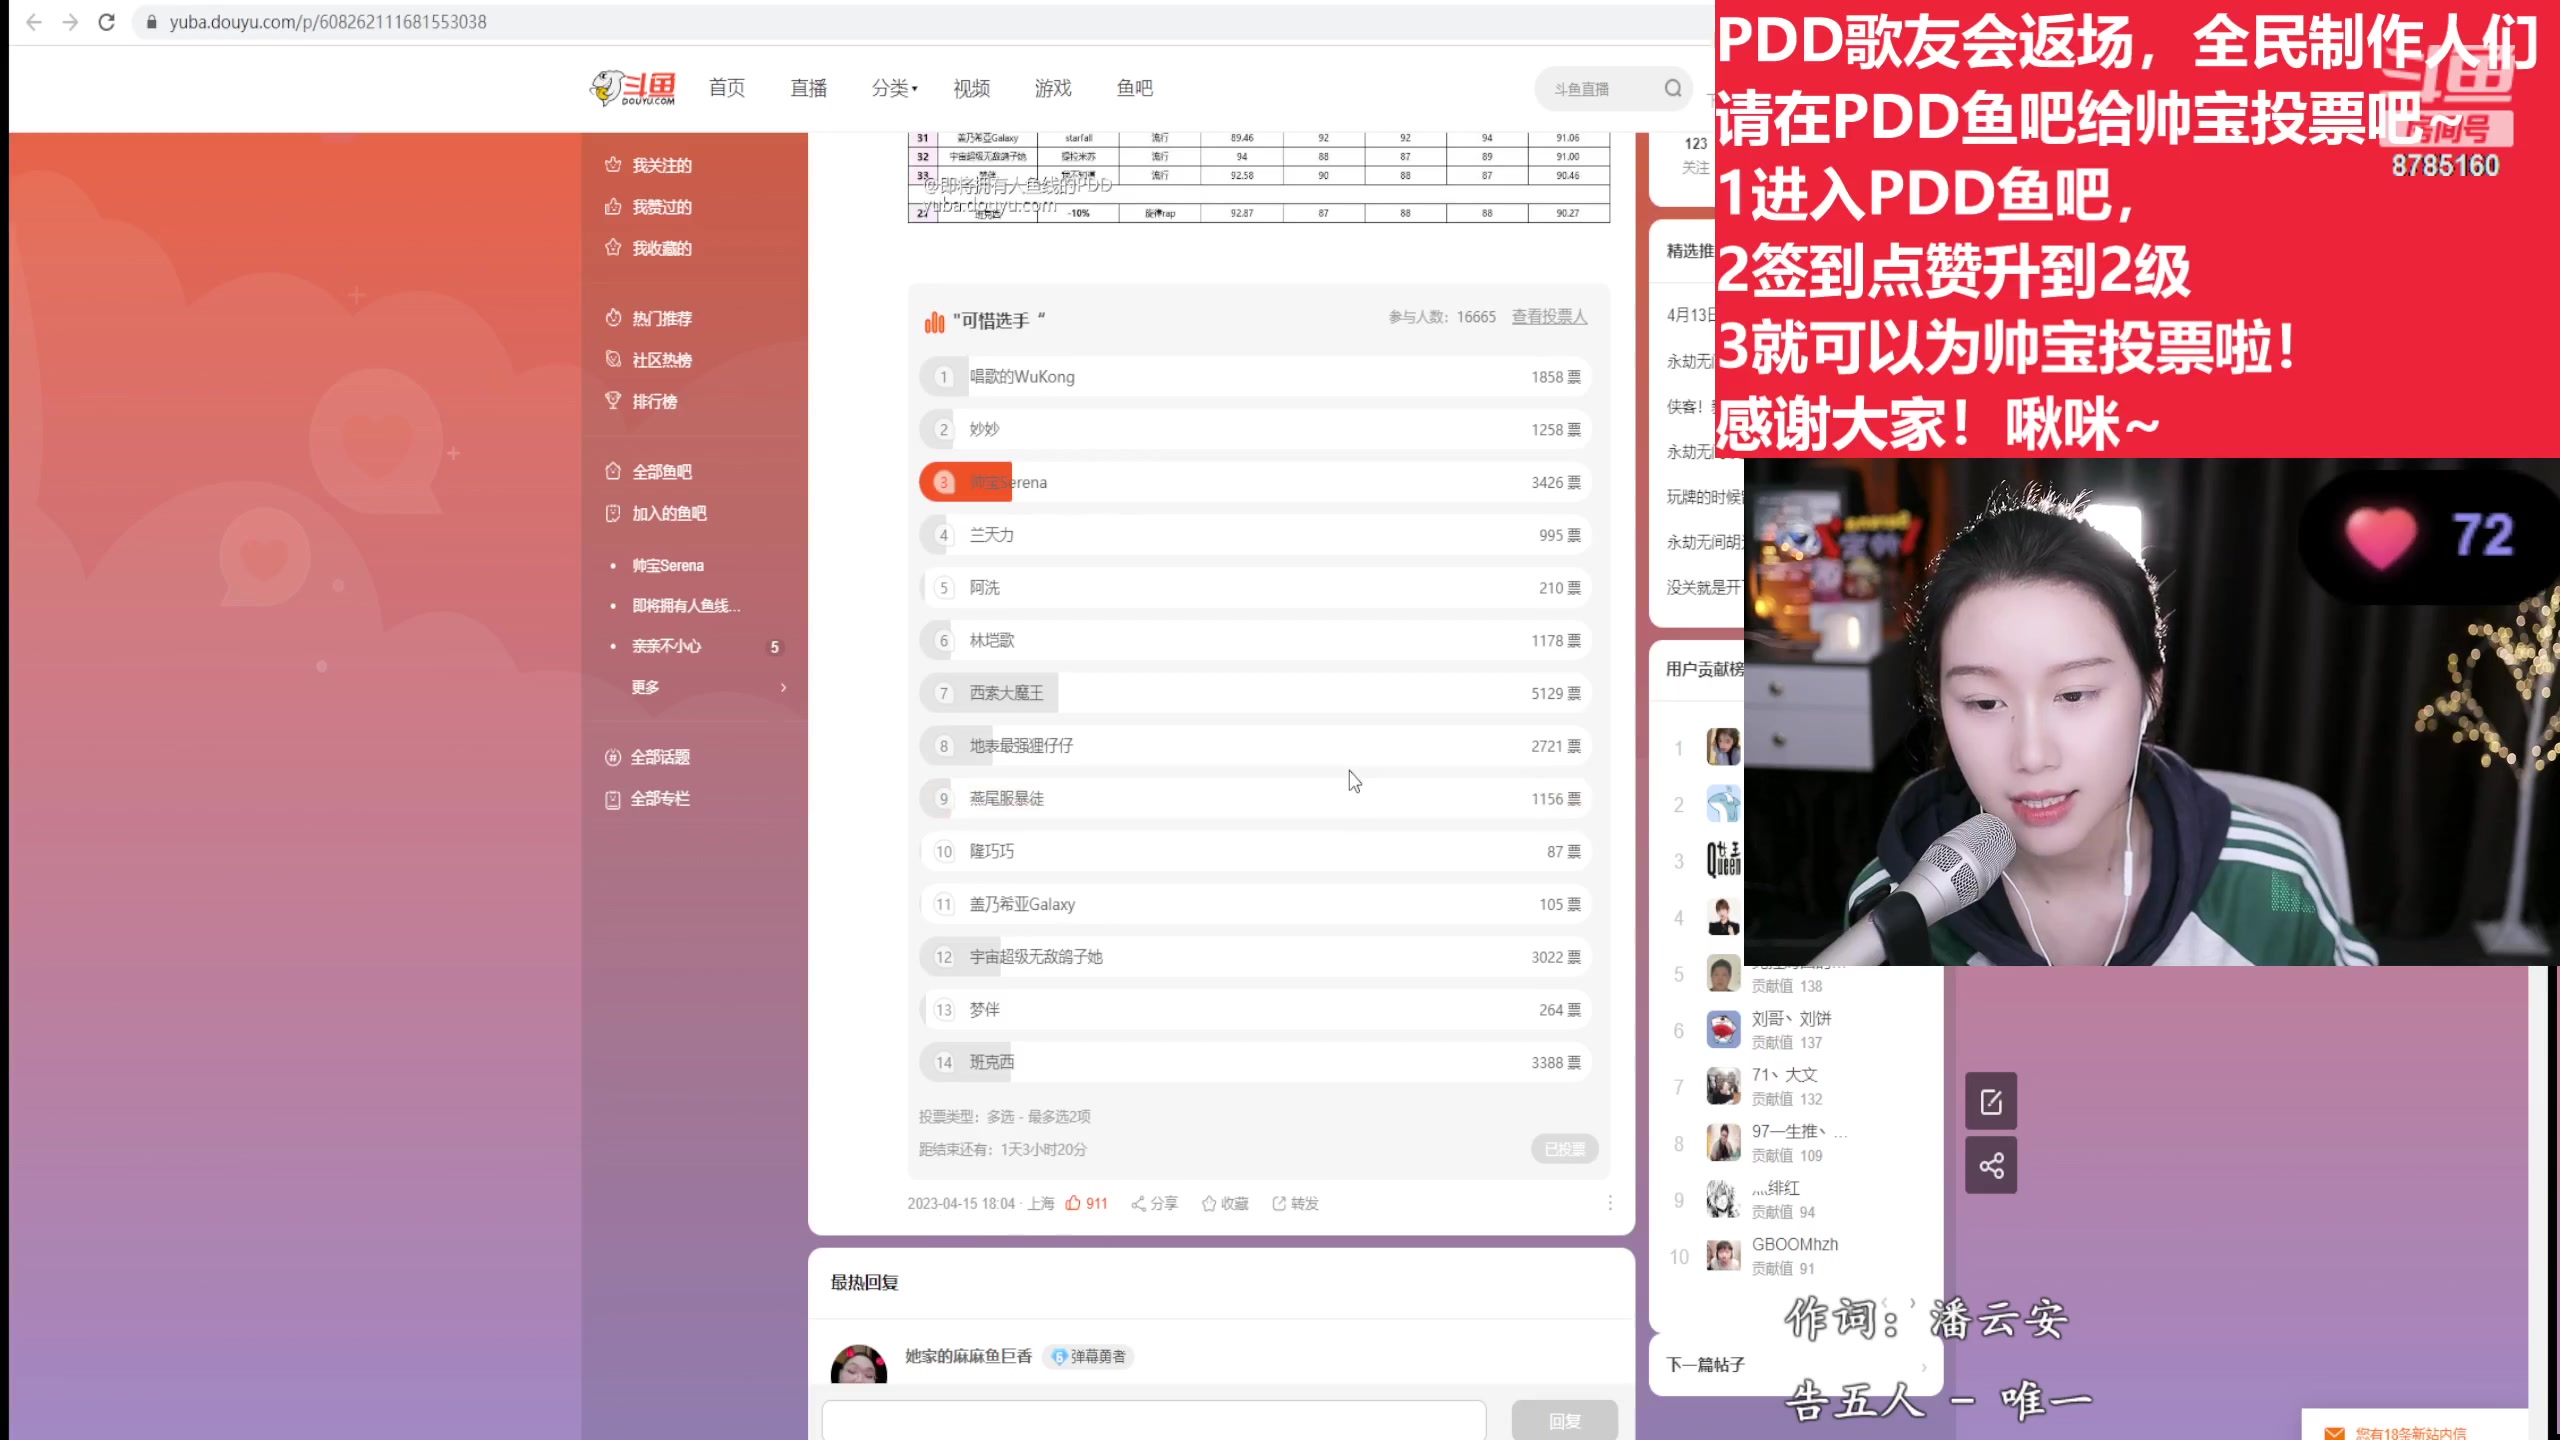Click contributor 刘哥丶刘饼 in ranking
Screen dimensions: 2560x1440
pos(1791,1018)
